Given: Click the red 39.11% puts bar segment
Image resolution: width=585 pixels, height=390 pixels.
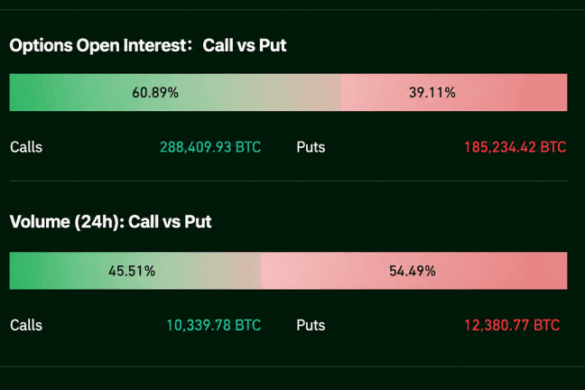Looking at the screenshot, I should [x=454, y=92].
